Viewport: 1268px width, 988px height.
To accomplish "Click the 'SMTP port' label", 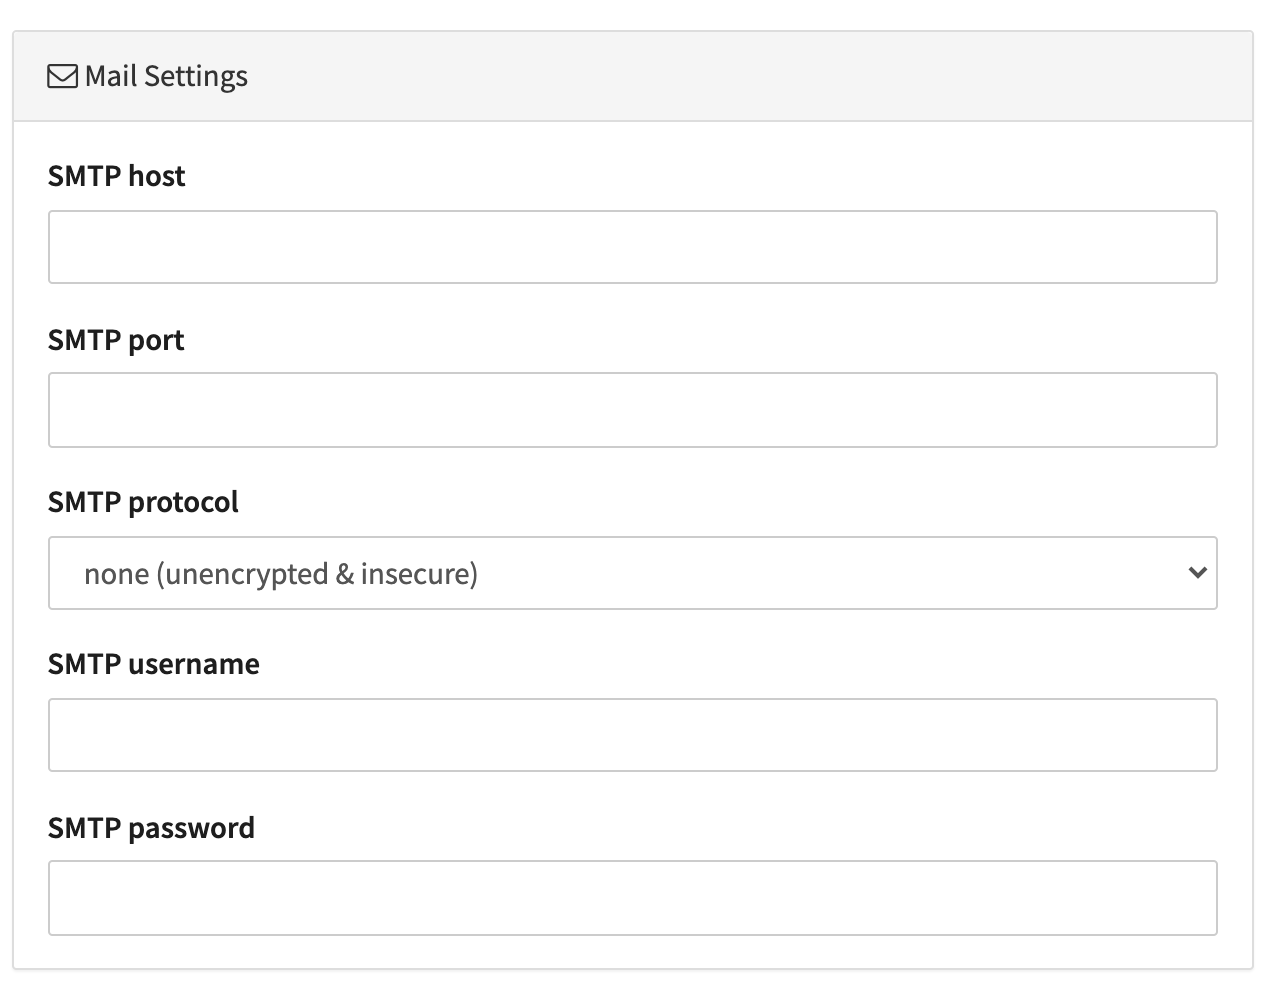I will point(116,340).
